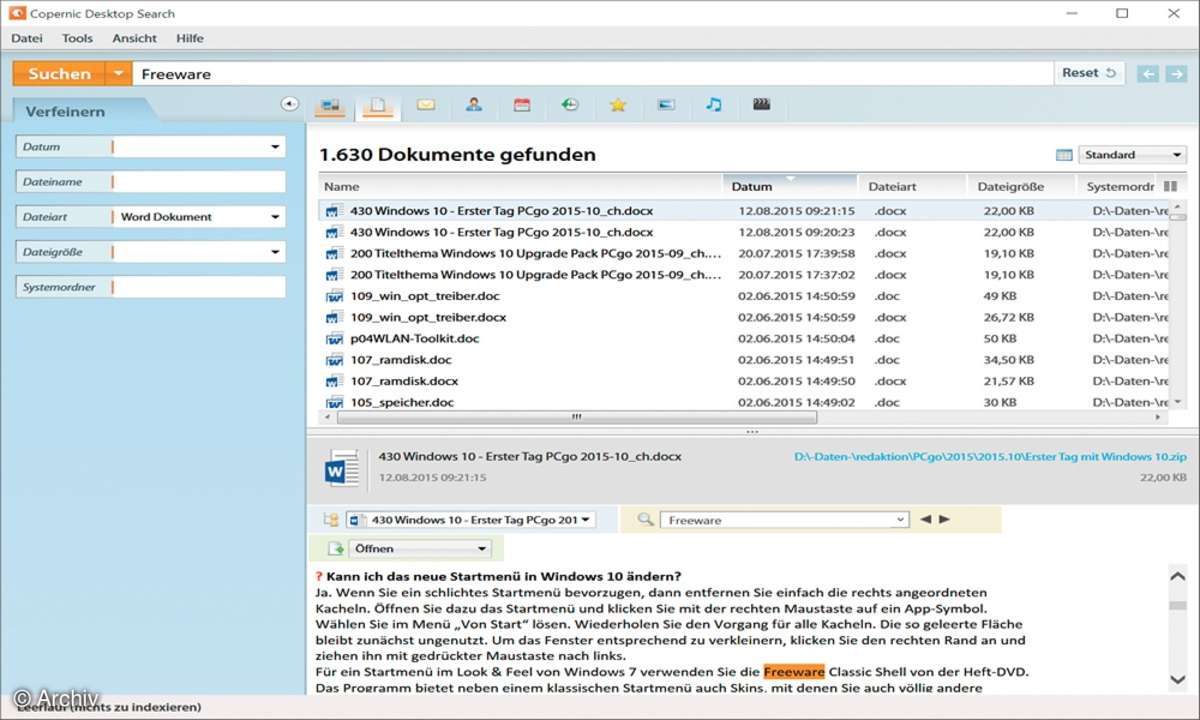
Task: Click the Systemordner filter input field
Action: (x=199, y=287)
